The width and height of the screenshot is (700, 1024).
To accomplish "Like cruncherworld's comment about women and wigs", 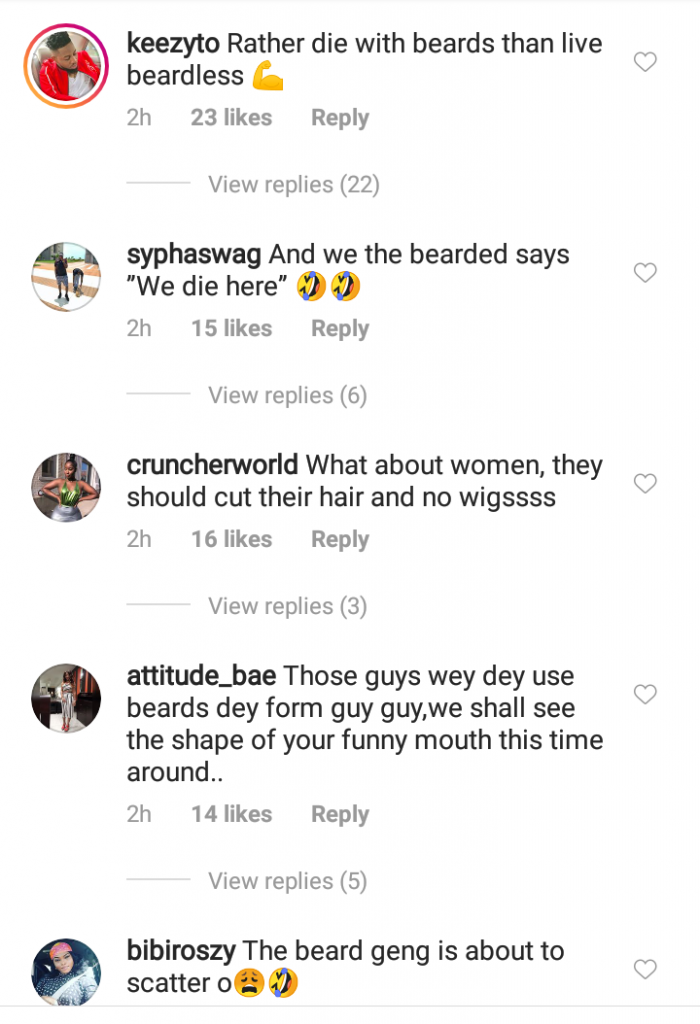I will tap(645, 483).
